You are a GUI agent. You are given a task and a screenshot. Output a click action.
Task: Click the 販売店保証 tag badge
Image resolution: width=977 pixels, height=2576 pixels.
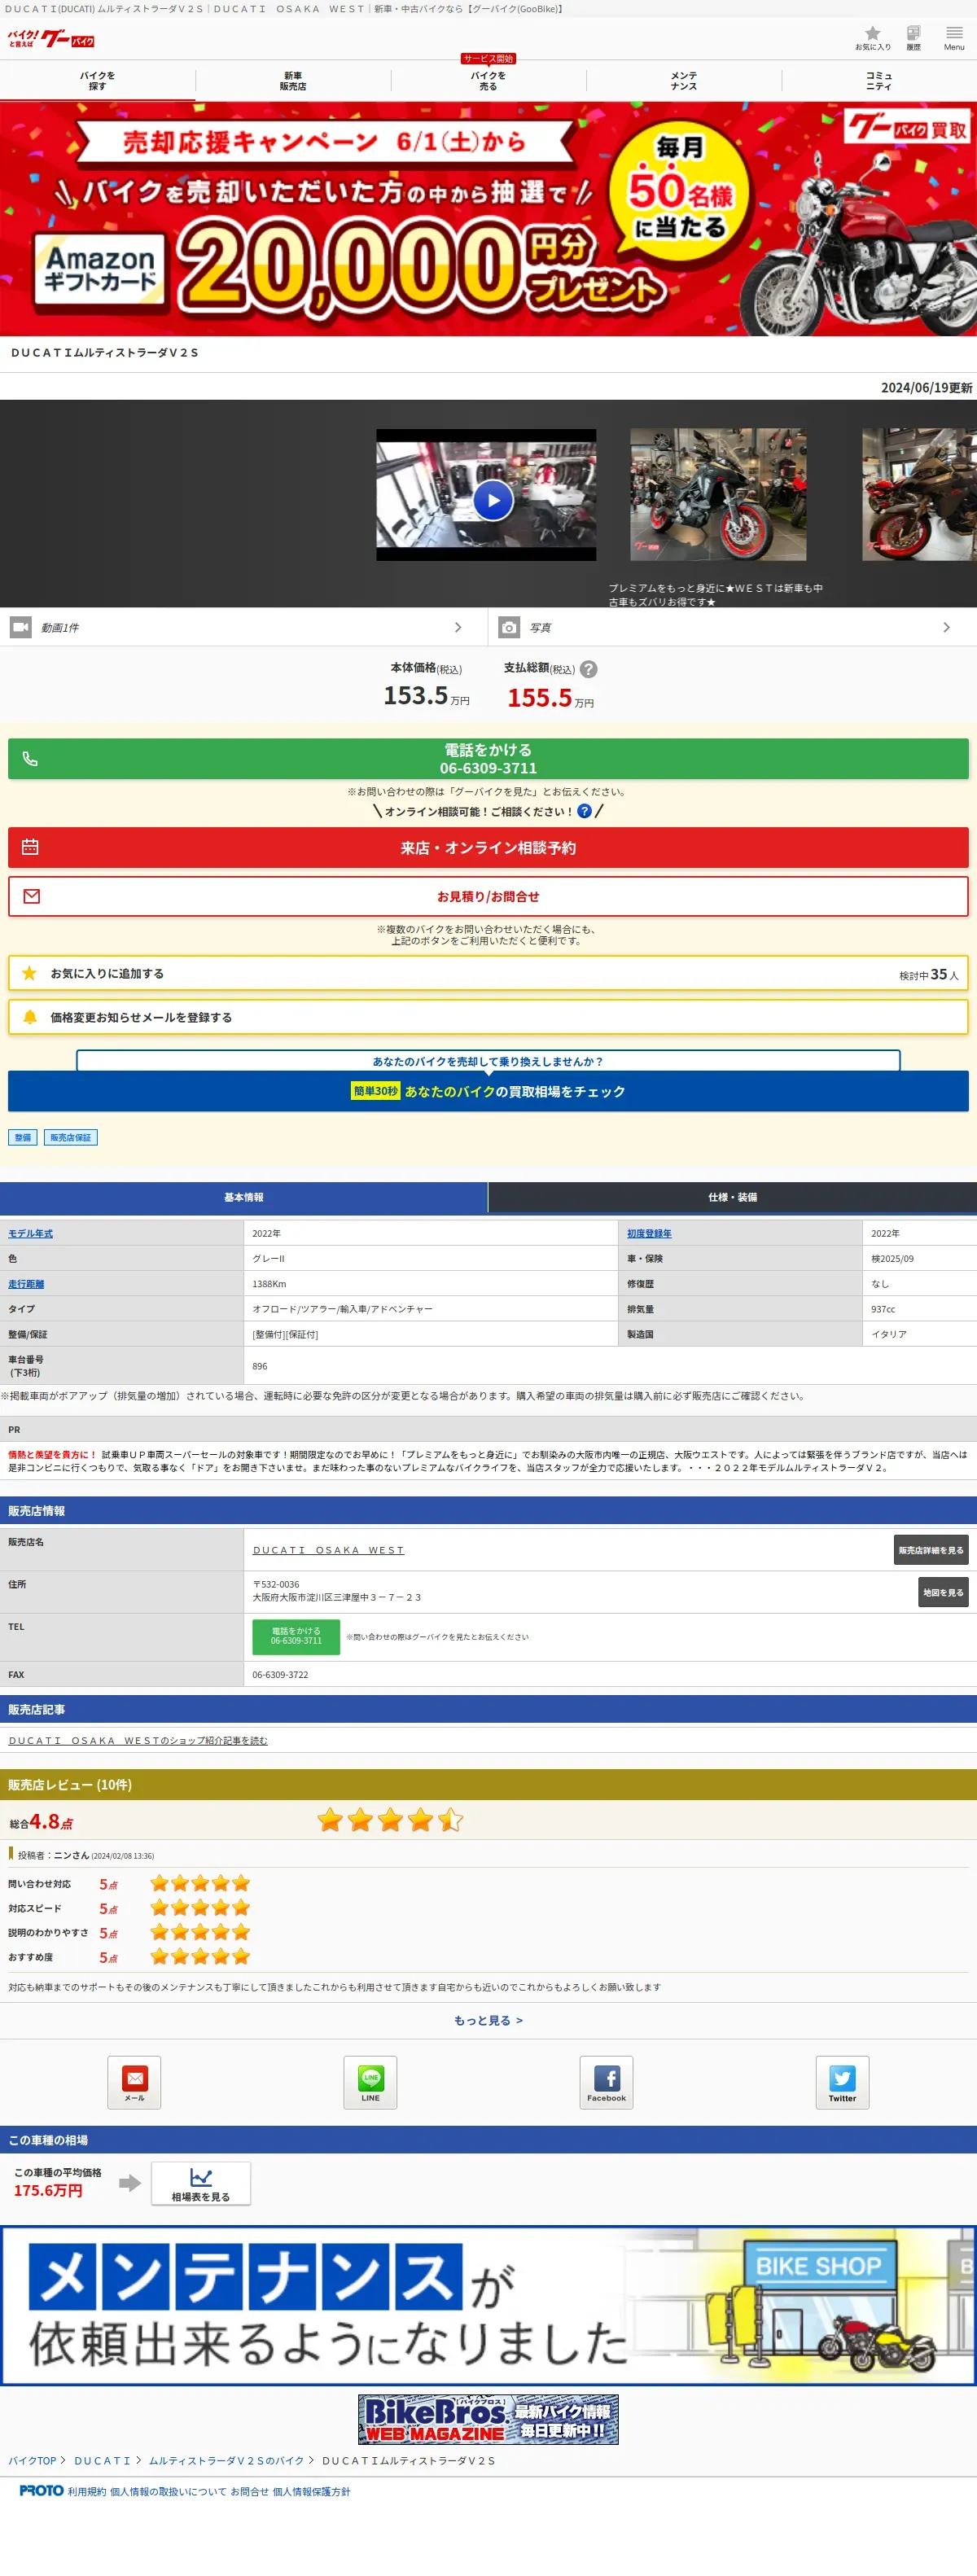70,1137
